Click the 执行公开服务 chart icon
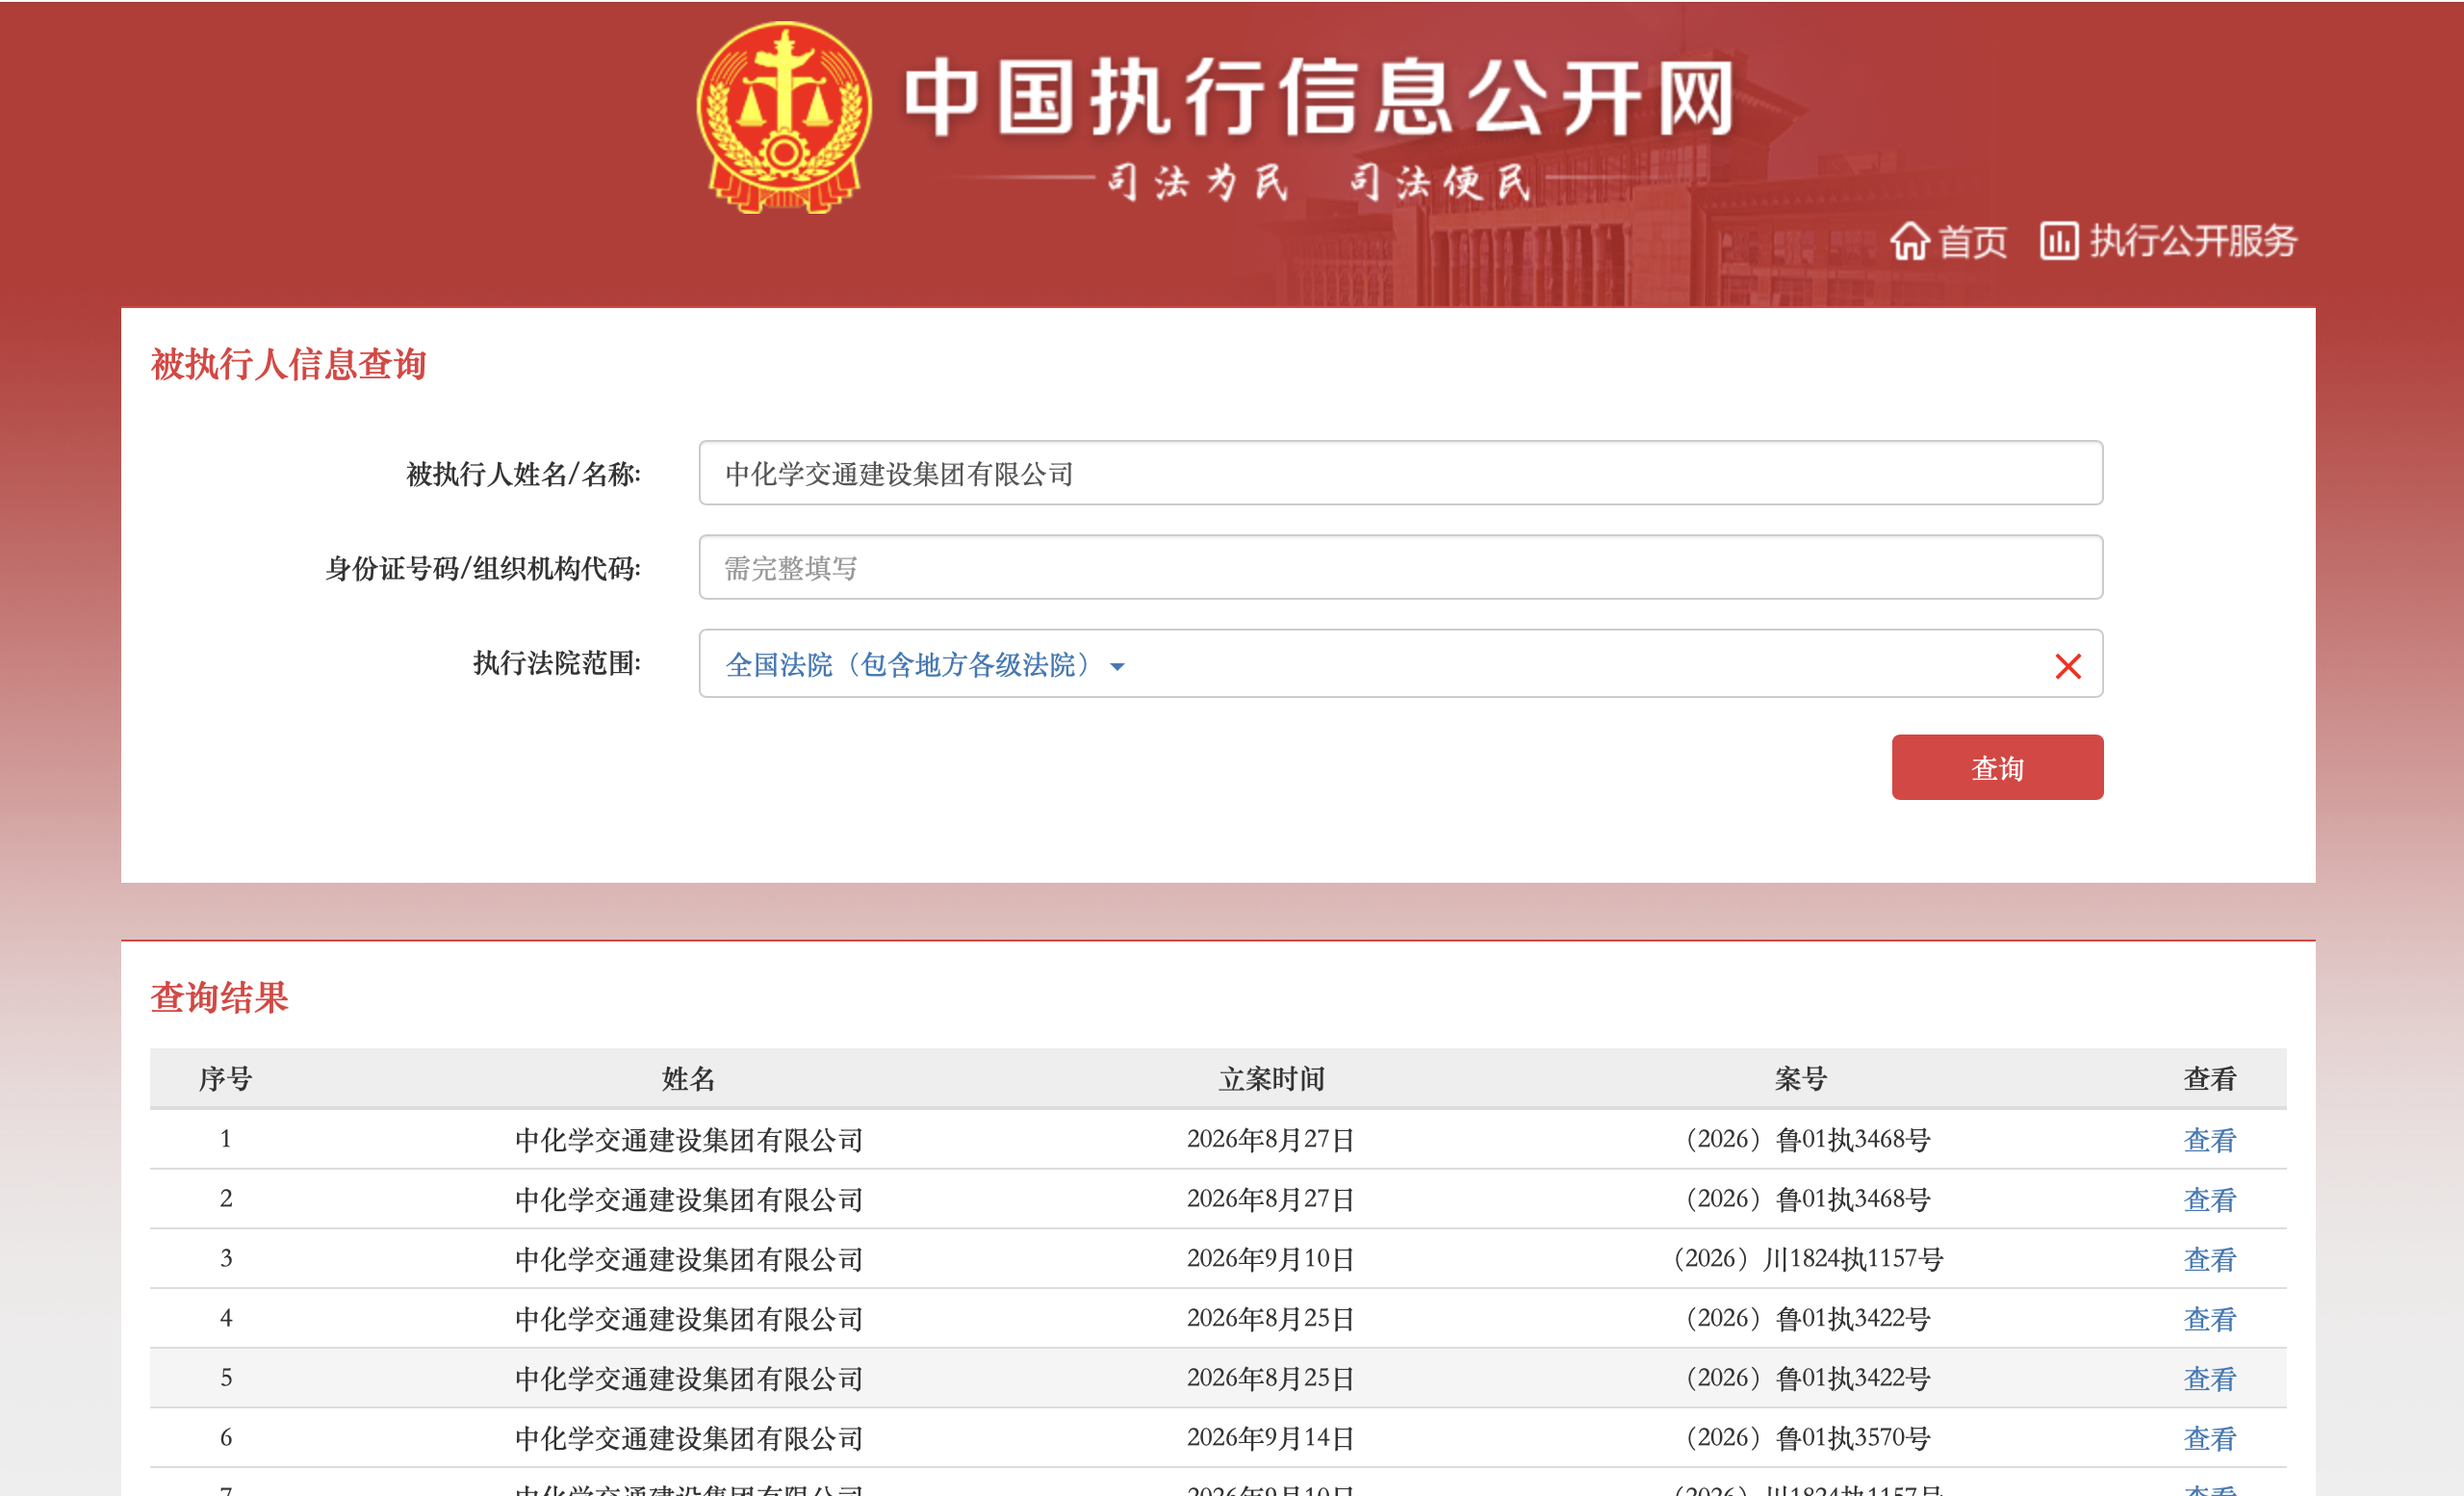This screenshot has height=1496, width=2464. [x=2058, y=241]
